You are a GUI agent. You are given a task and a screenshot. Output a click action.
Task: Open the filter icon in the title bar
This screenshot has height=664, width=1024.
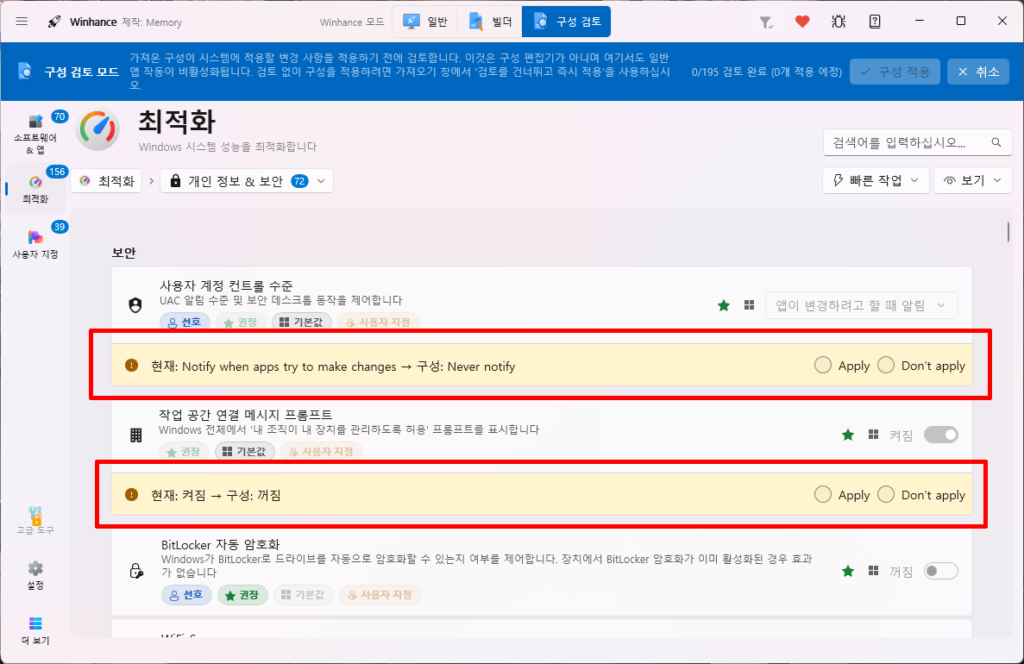click(x=766, y=22)
